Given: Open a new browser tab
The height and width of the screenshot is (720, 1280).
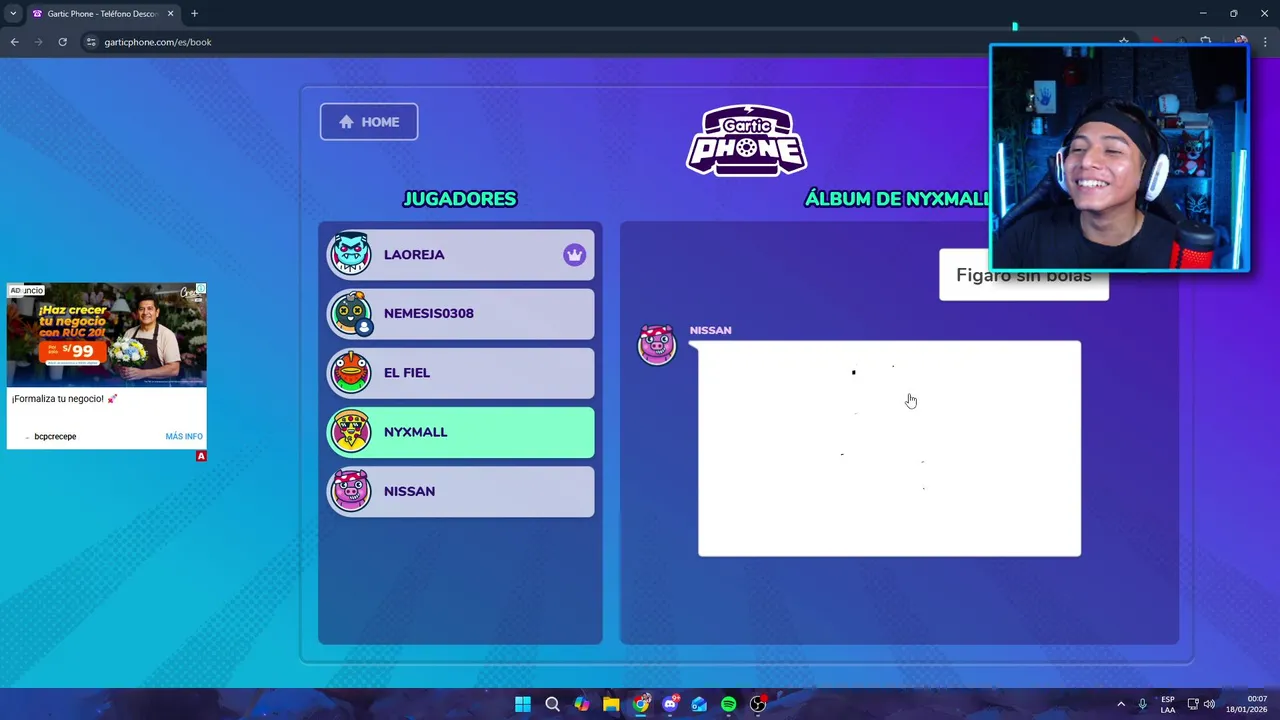Looking at the screenshot, I should [x=194, y=14].
